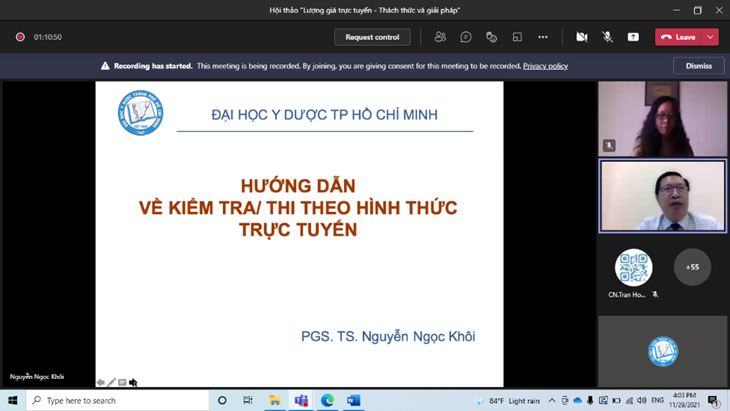Switch ENG input language indicator
This screenshot has width=730, height=411.
pyautogui.click(x=657, y=400)
